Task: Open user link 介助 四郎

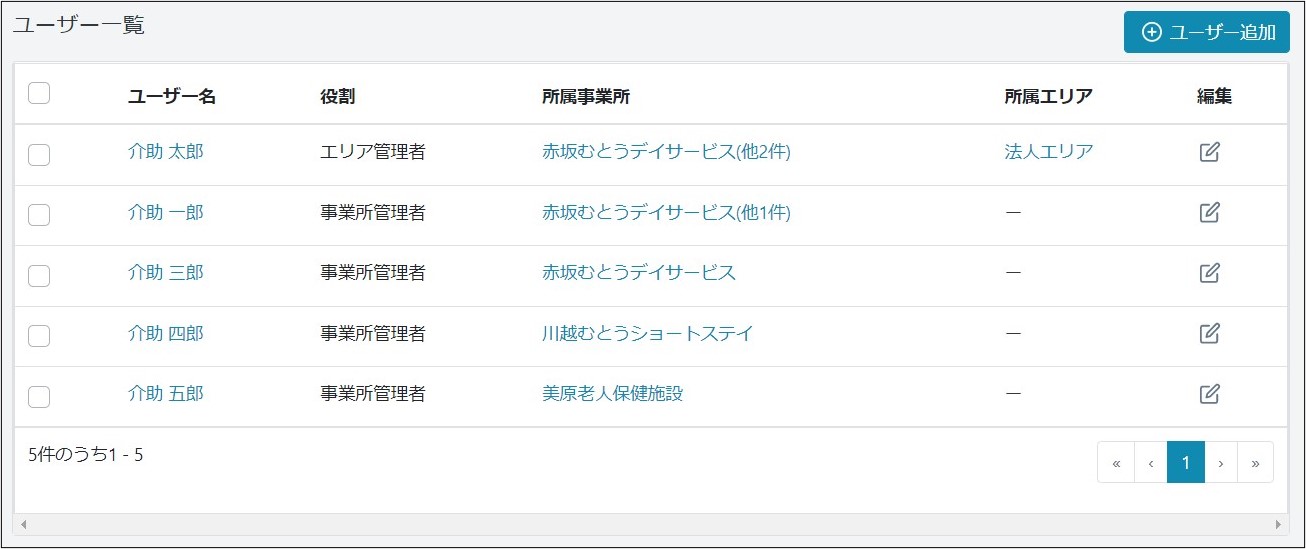Action: point(165,333)
